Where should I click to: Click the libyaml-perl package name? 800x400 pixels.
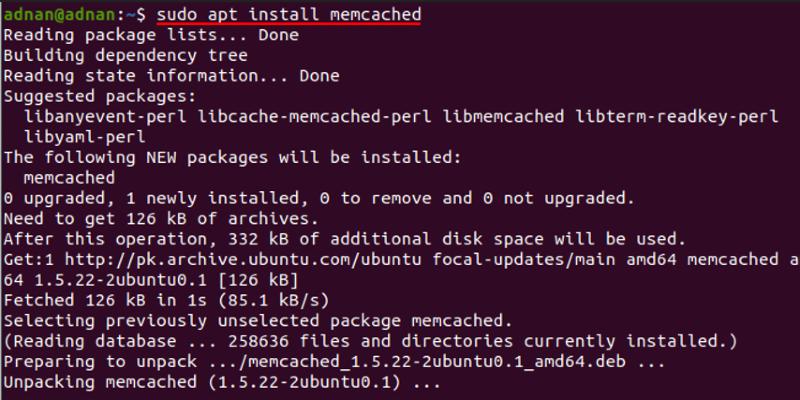85,137
